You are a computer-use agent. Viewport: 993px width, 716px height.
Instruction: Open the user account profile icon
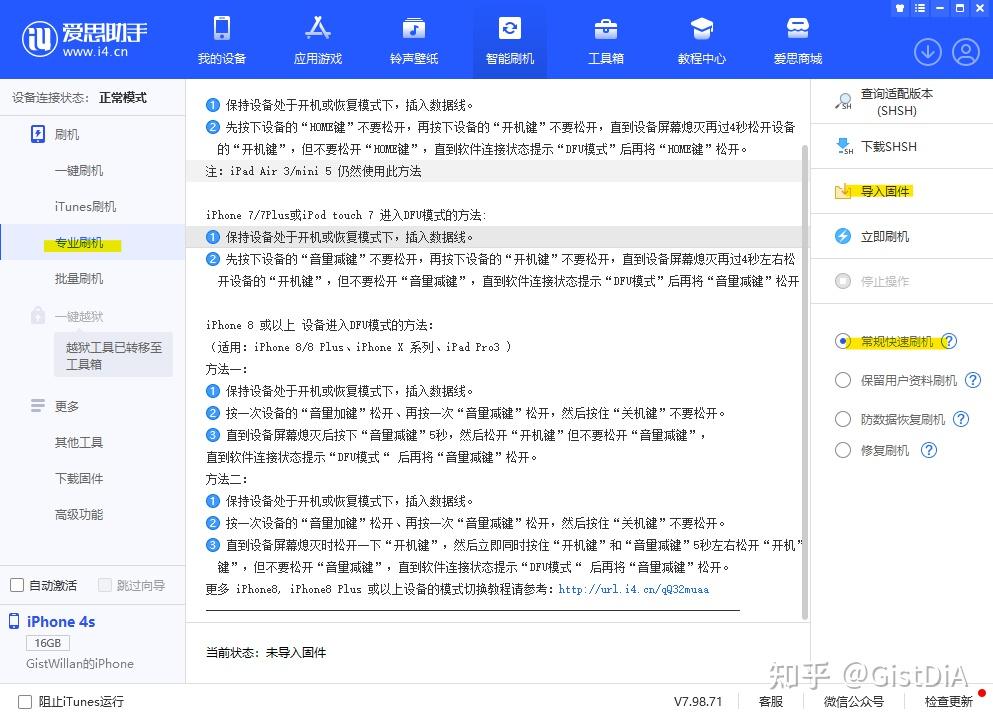coord(965,52)
